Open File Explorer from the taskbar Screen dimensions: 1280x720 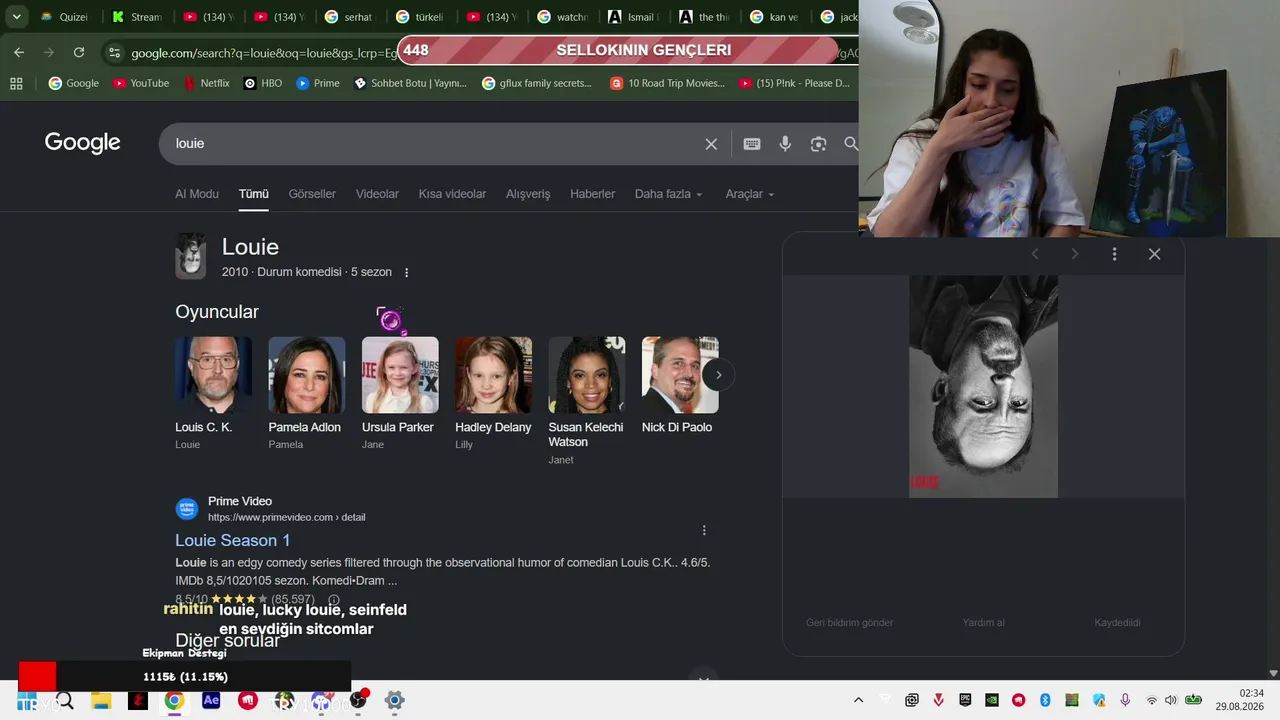pyautogui.click(x=101, y=700)
